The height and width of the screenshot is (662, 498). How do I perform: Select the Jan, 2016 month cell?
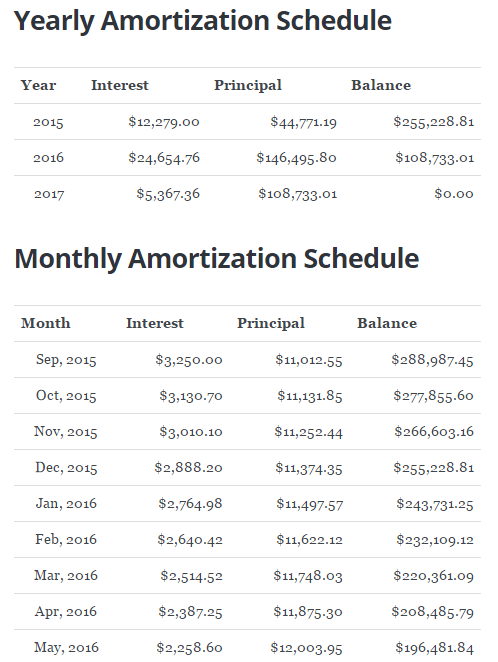coord(66,504)
